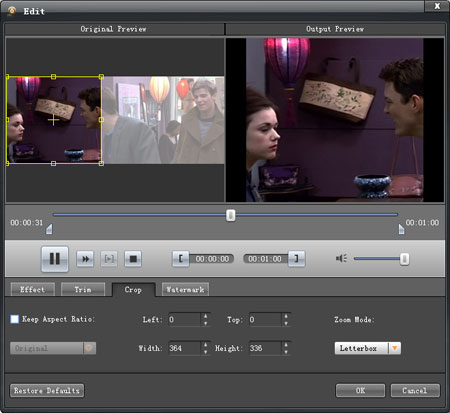This screenshot has height=413, width=450.
Task: Switch to the Effect tab
Action: 33,289
